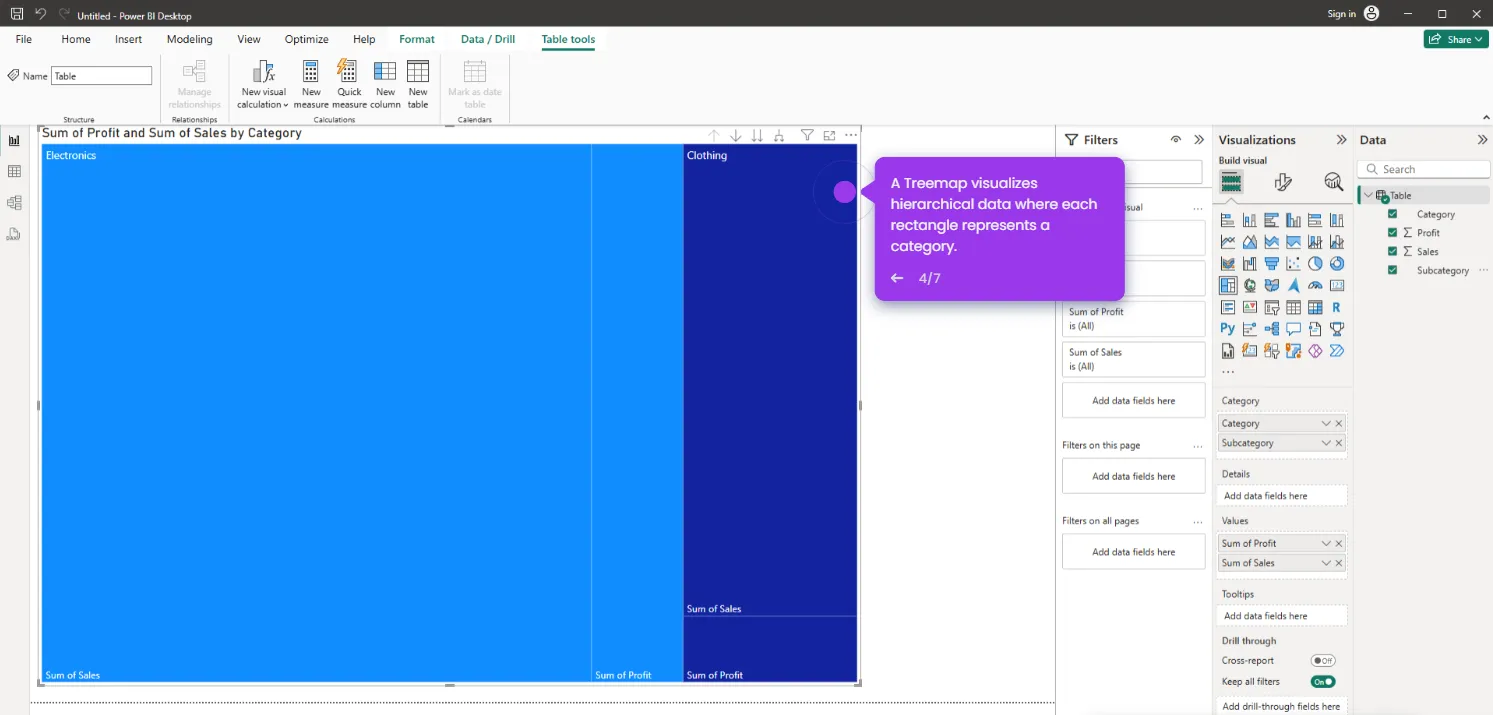Select the Gauge visual icon
Viewport: 1493px width, 715px height.
point(1315,286)
